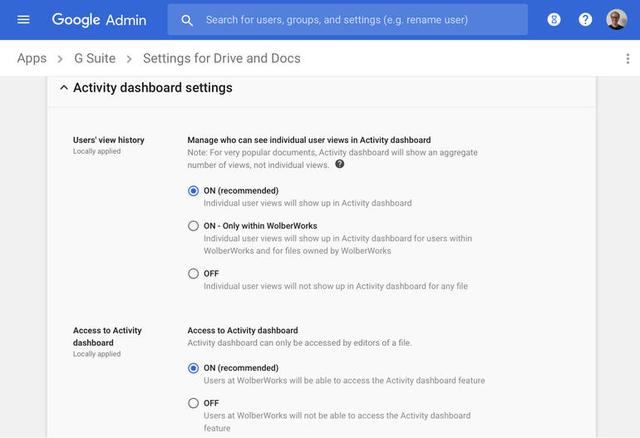
Task: Go to G Suite in the breadcrumb
Action: coord(95,59)
